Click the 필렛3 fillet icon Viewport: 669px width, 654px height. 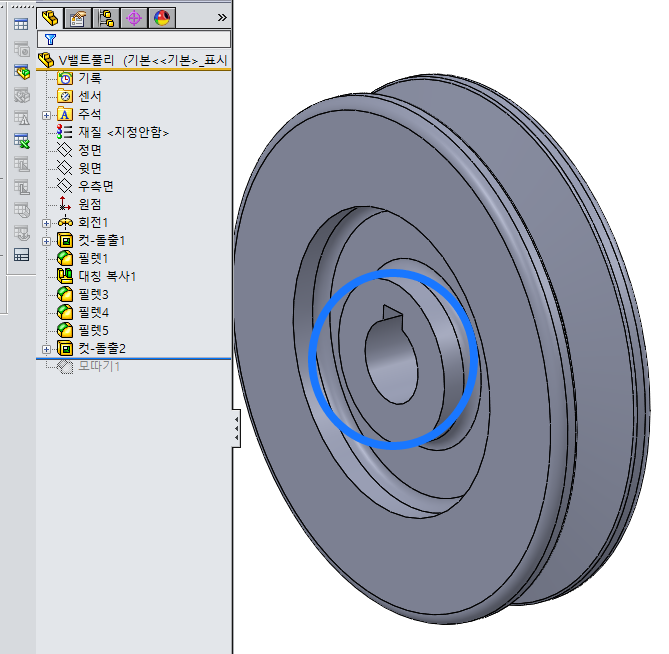coord(65,294)
